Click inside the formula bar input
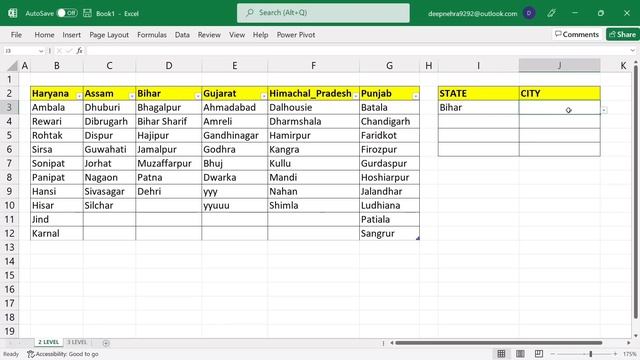Viewport: 640px width, 360px height. click(x=357, y=51)
